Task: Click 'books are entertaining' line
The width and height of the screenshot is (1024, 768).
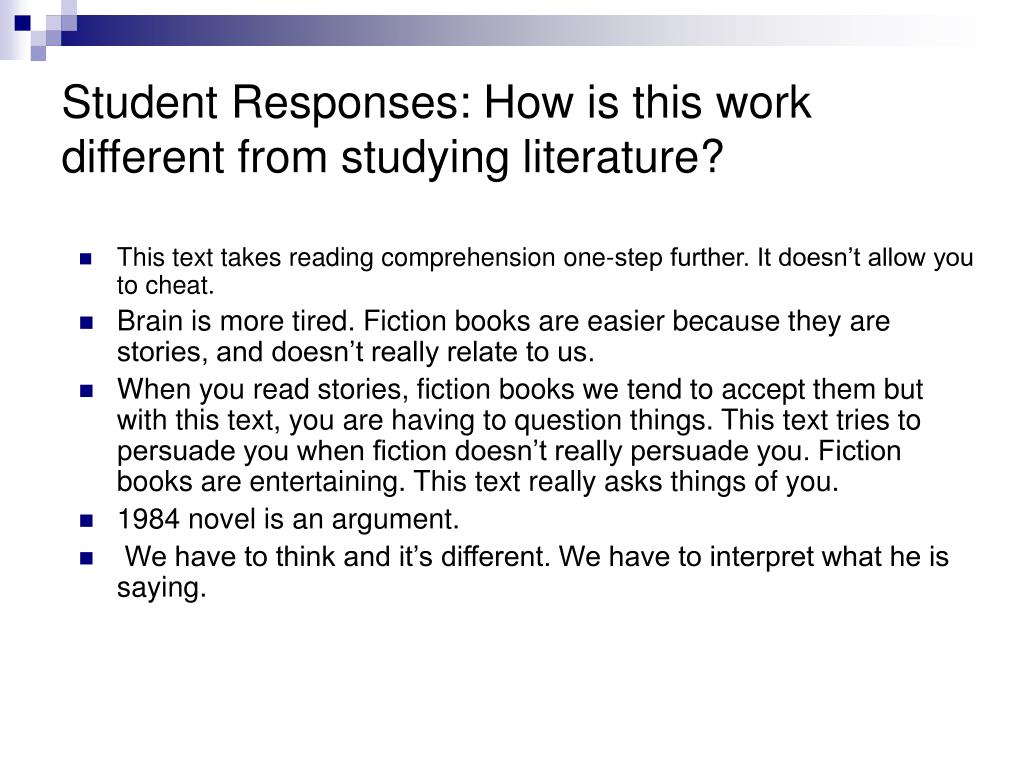Action: [x=478, y=482]
